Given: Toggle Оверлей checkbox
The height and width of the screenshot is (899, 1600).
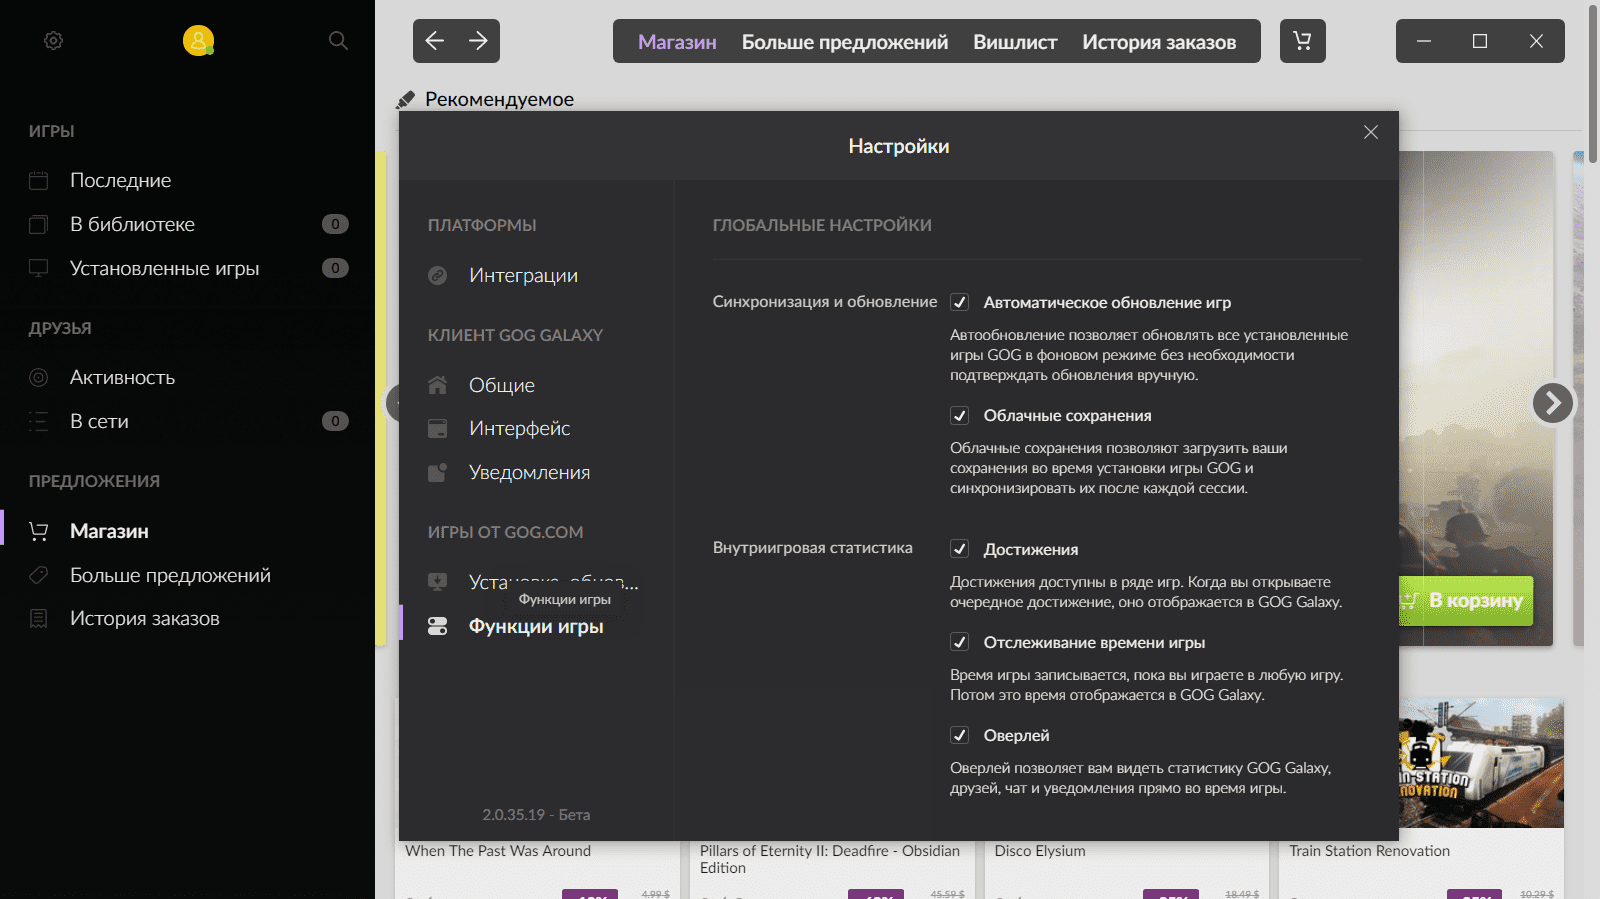Looking at the screenshot, I should tap(960, 735).
